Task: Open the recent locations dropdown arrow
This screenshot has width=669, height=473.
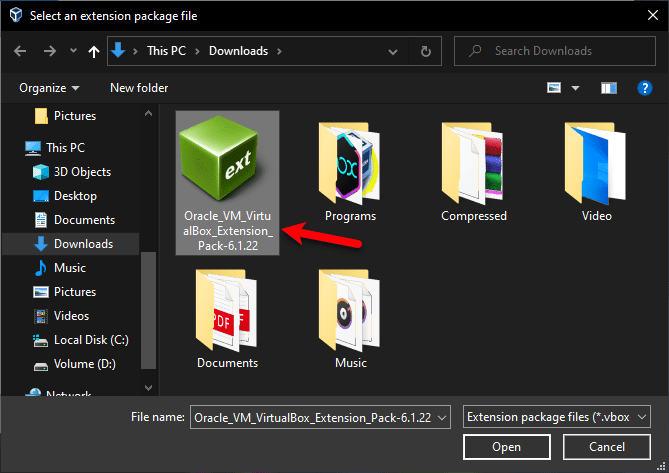Action: click(x=73, y=51)
